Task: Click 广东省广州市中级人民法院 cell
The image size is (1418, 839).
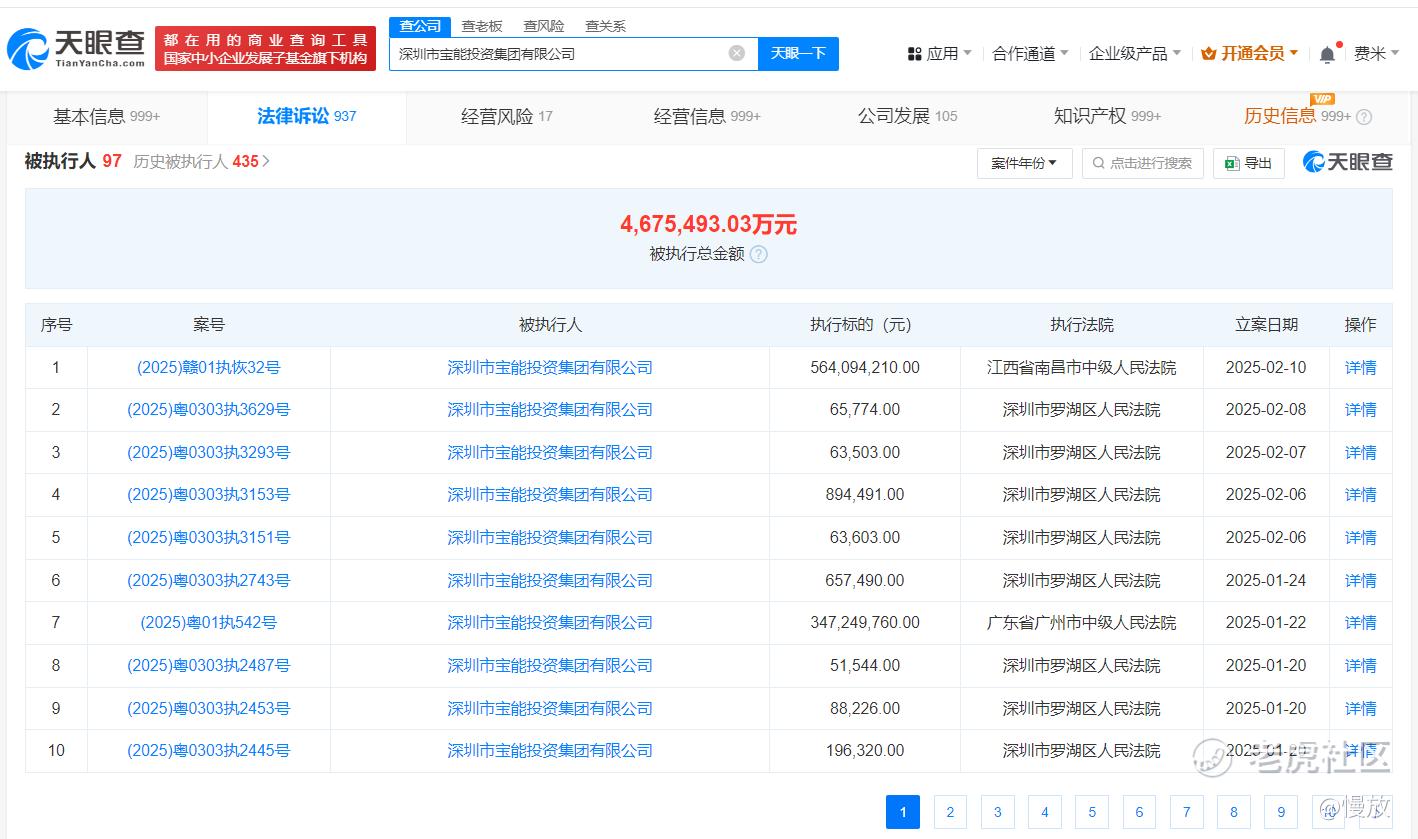Action: point(1082,623)
